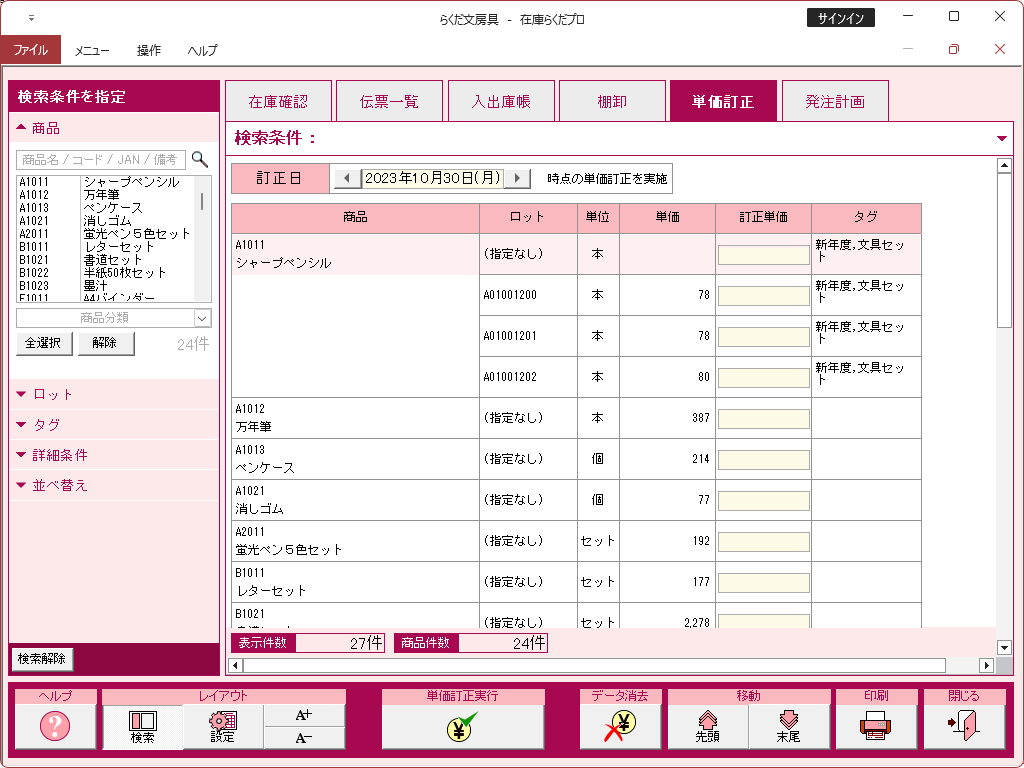1024x768 pixels.
Task: Click the 全選択 button
Action: (x=43, y=344)
